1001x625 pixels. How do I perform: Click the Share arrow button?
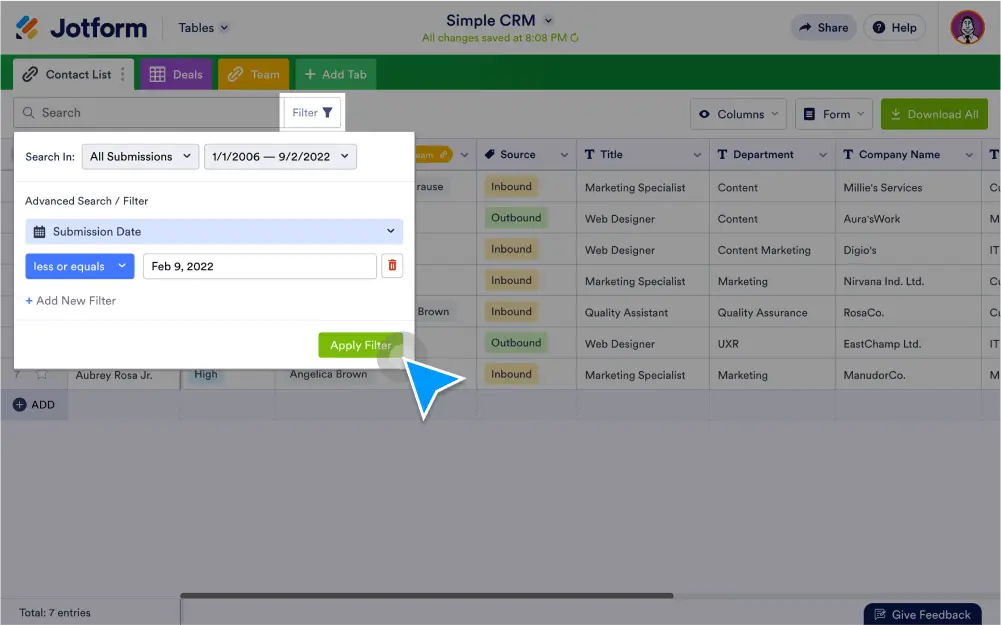(823, 28)
